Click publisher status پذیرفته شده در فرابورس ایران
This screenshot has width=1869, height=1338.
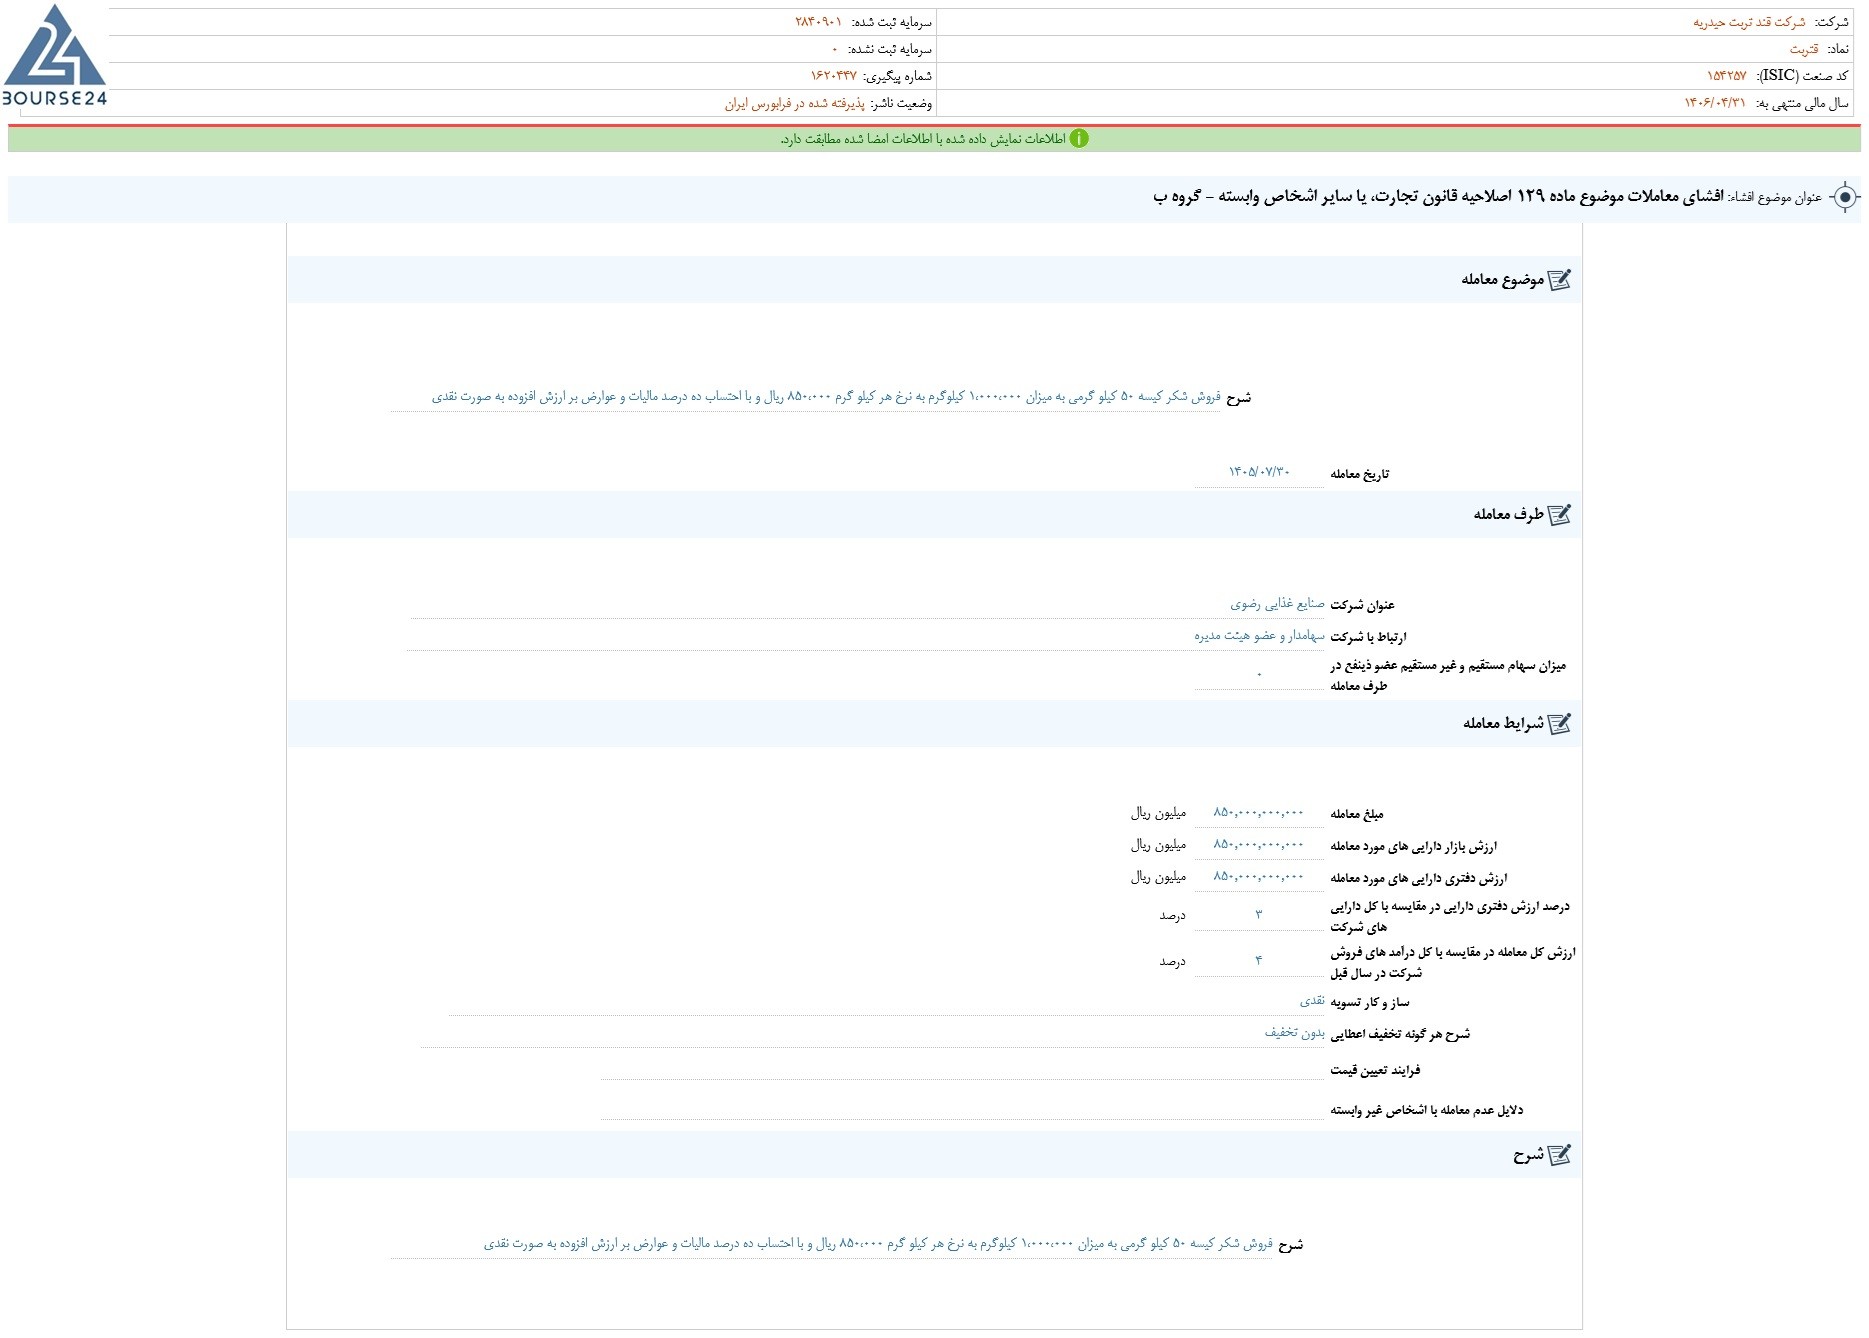click(794, 103)
